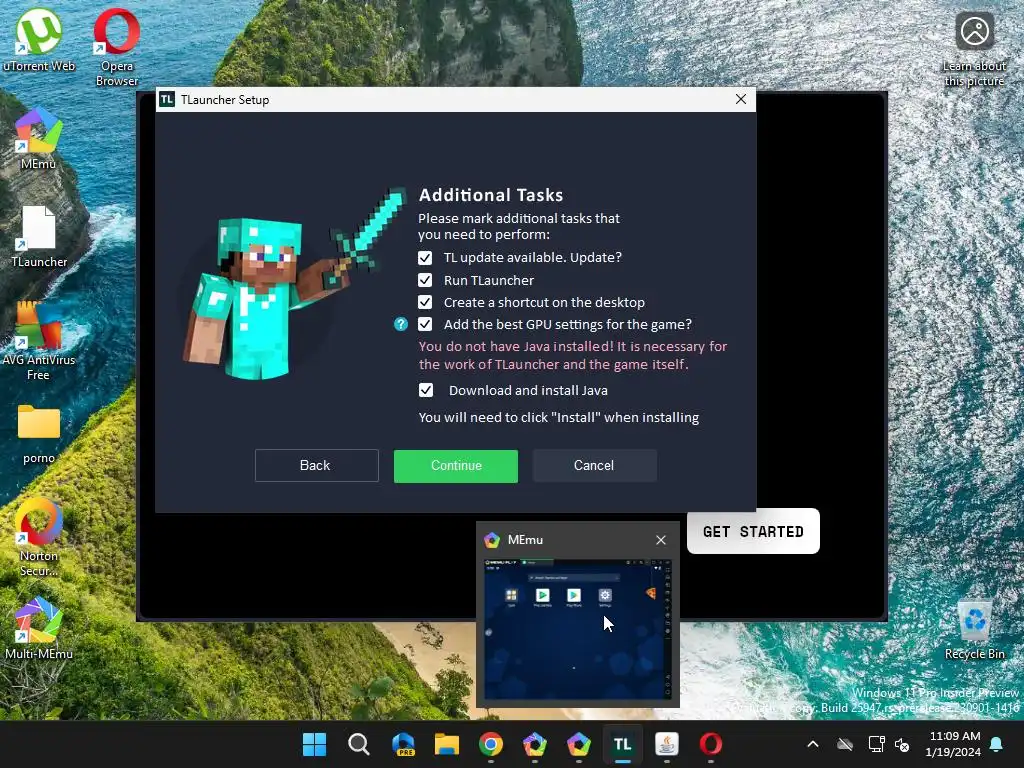This screenshot has height=768, width=1024.
Task: Open Edge PRE browser in taskbar
Action: point(403,744)
